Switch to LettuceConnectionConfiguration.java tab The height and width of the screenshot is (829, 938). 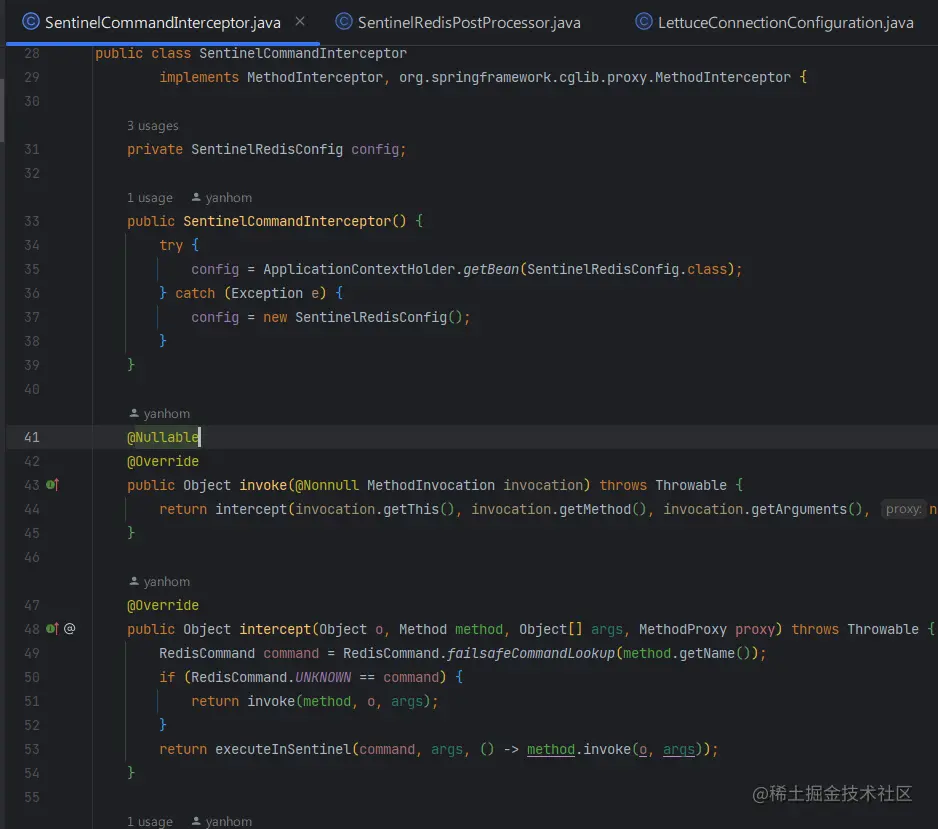775,23
